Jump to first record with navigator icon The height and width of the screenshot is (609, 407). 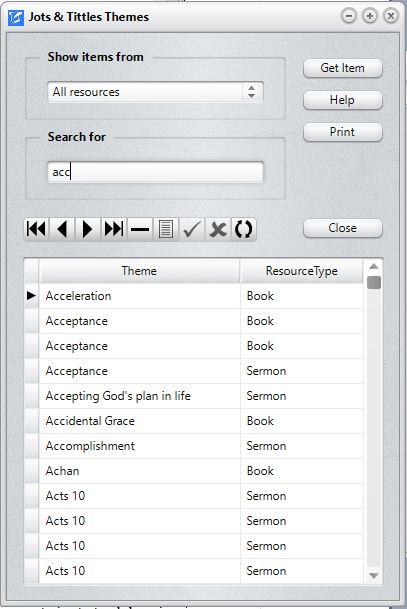[x=37, y=229]
